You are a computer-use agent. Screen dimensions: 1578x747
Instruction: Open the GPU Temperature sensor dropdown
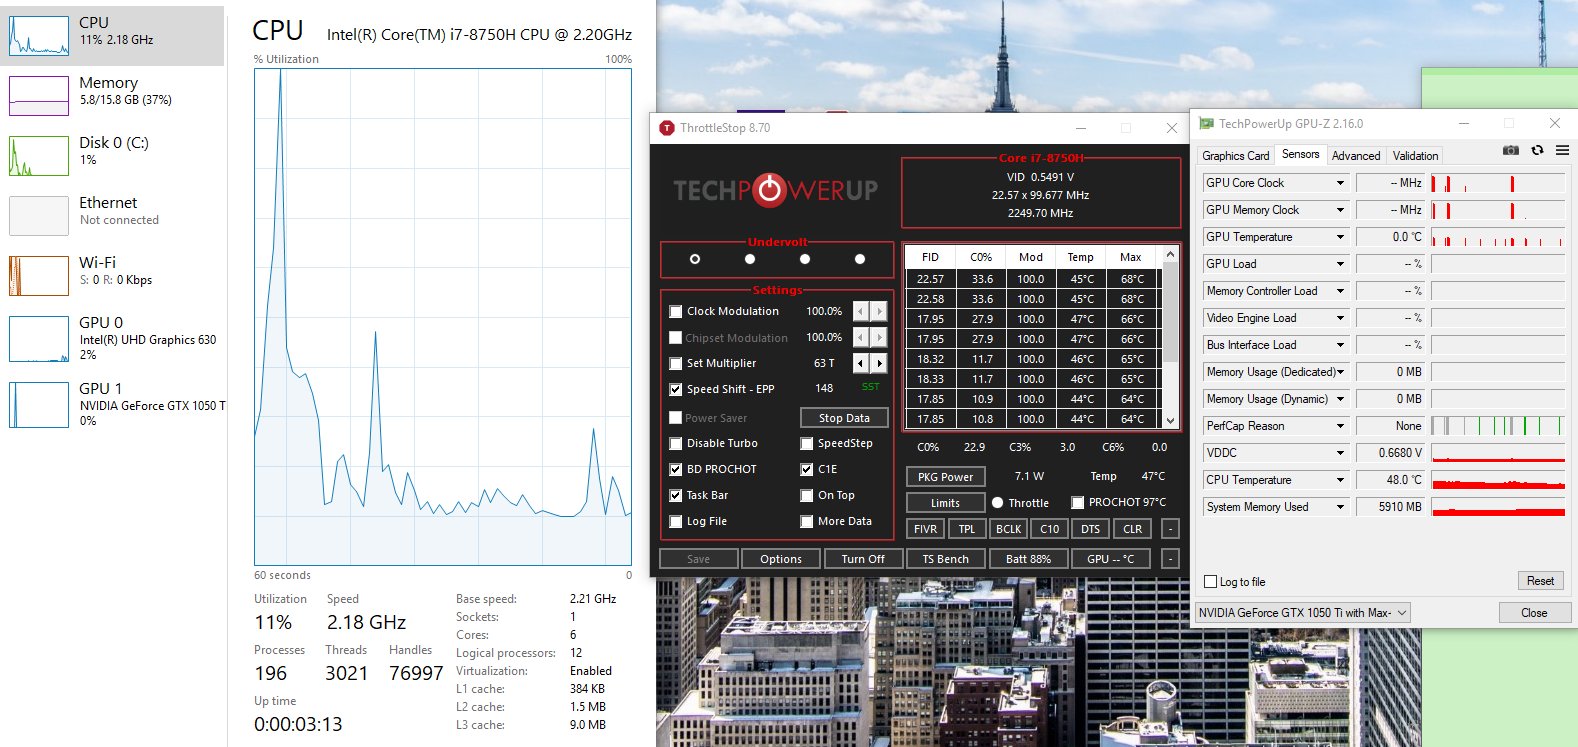pyautogui.click(x=1340, y=237)
